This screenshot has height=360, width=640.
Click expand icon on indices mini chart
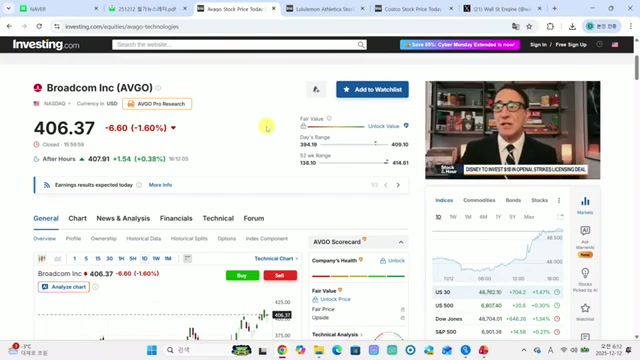point(560,217)
